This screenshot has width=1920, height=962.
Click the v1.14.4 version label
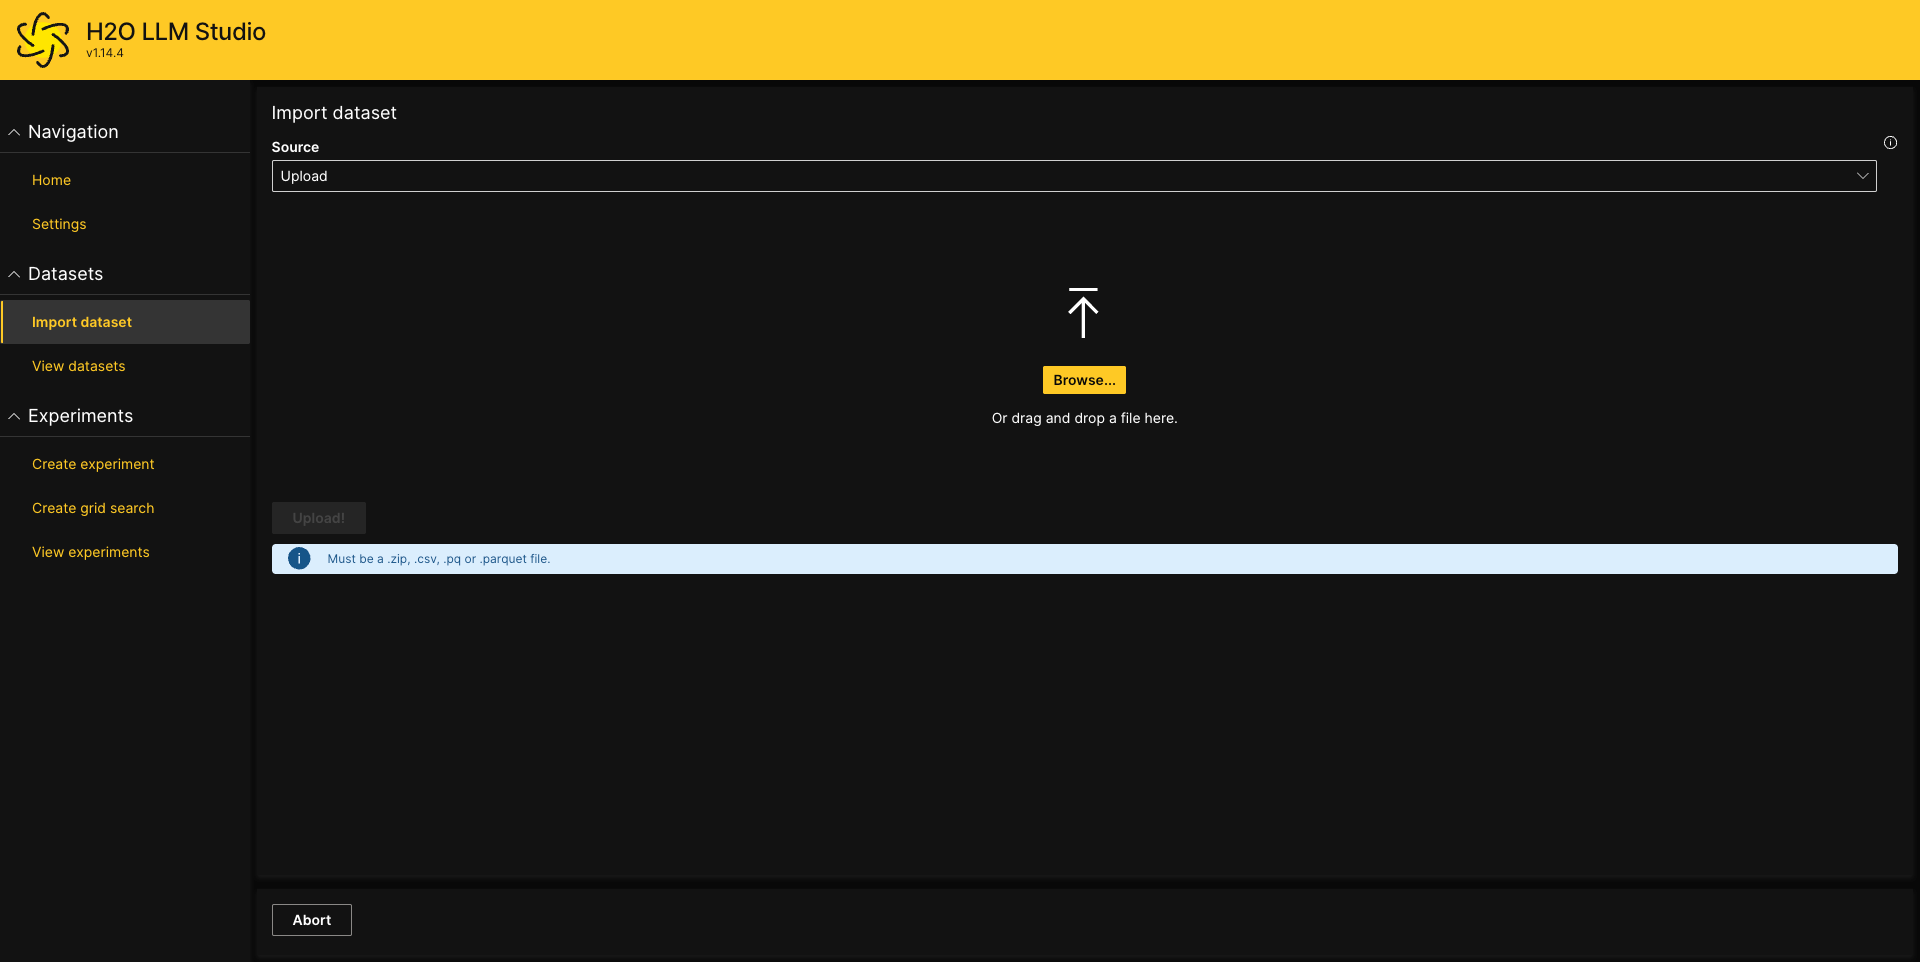click(105, 53)
